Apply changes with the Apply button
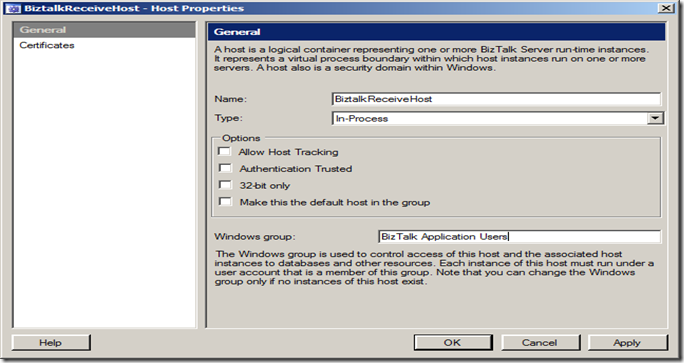The width and height of the screenshot is (684, 363). 628,342
